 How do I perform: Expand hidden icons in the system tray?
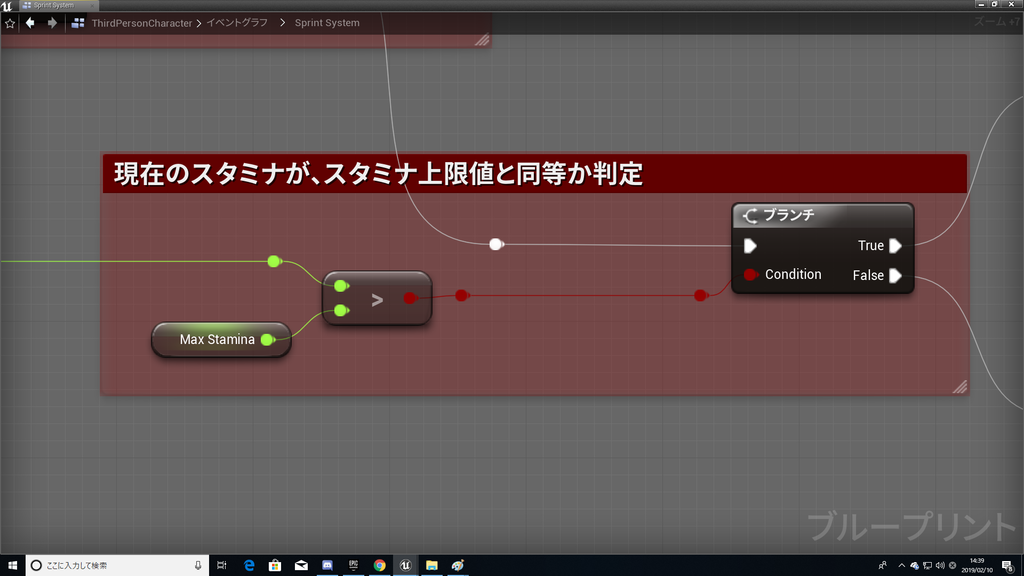pos(901,566)
